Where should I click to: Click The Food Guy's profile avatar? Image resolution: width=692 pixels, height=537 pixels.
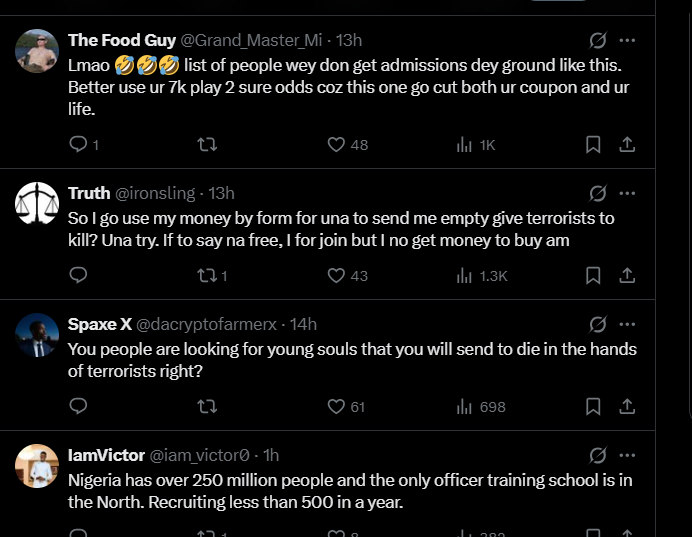tap(37, 51)
